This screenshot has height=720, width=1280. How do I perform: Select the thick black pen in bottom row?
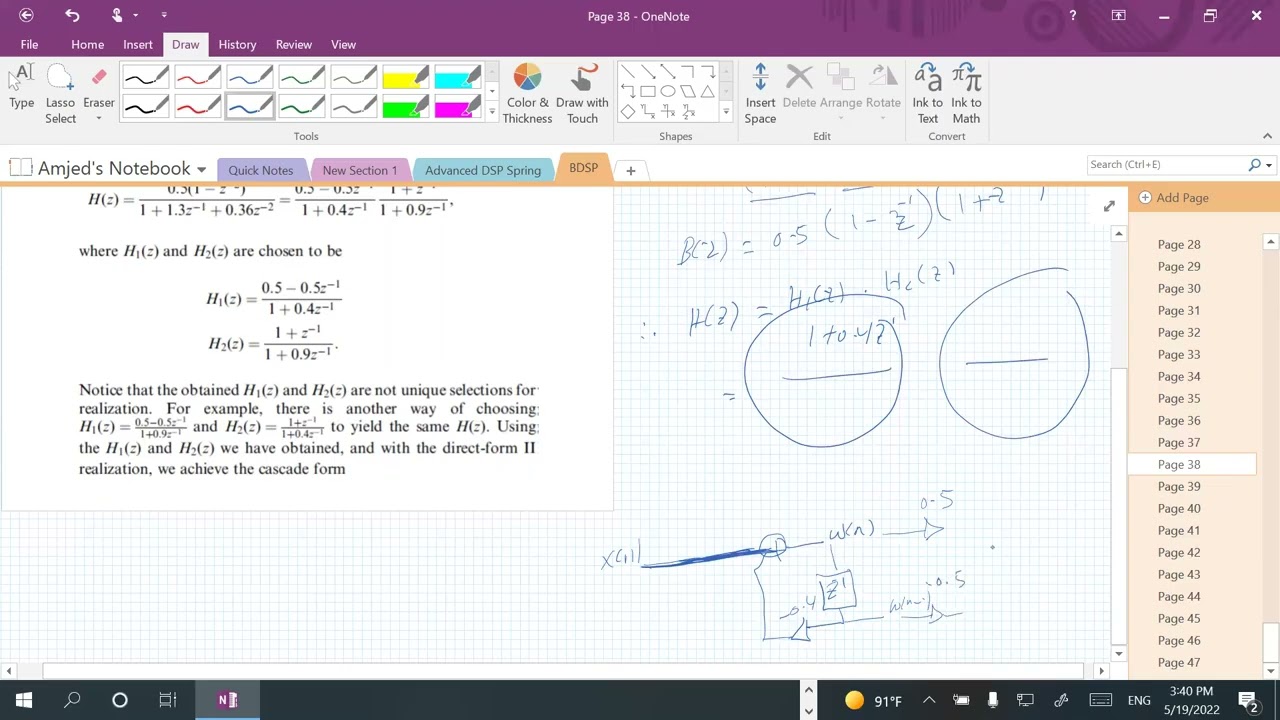[x=146, y=106]
